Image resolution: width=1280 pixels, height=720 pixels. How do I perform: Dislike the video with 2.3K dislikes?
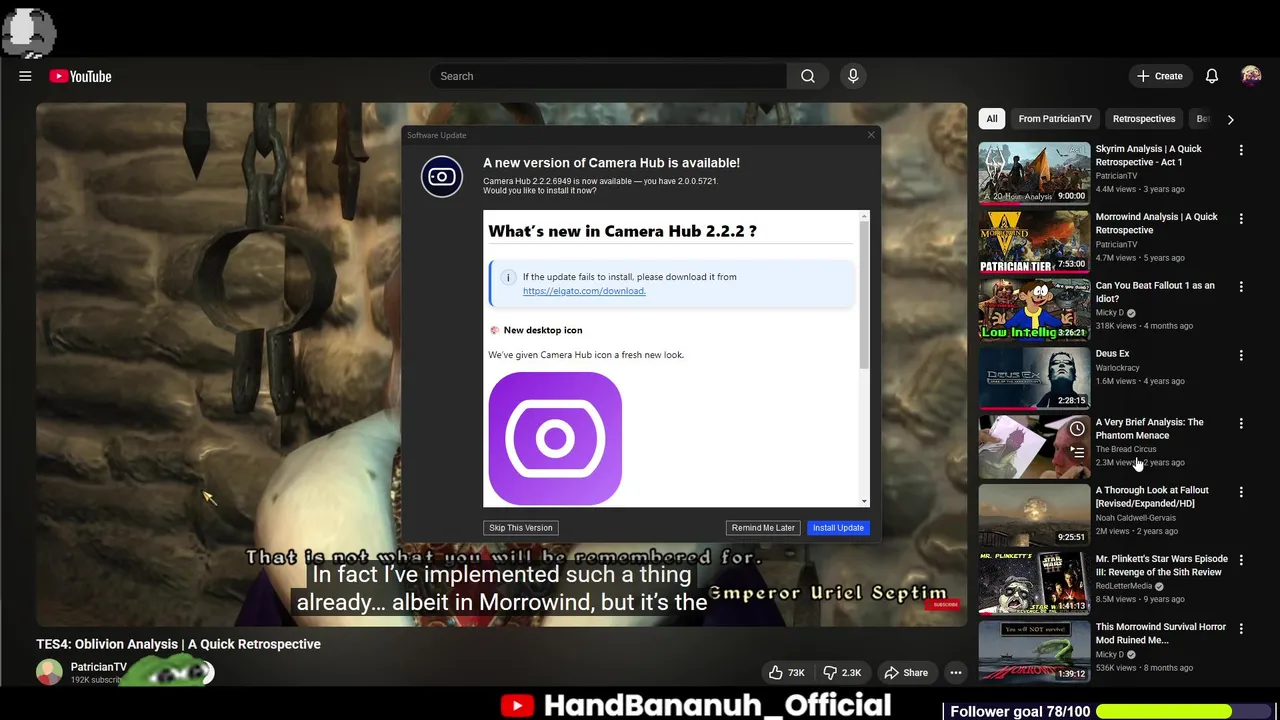point(842,673)
